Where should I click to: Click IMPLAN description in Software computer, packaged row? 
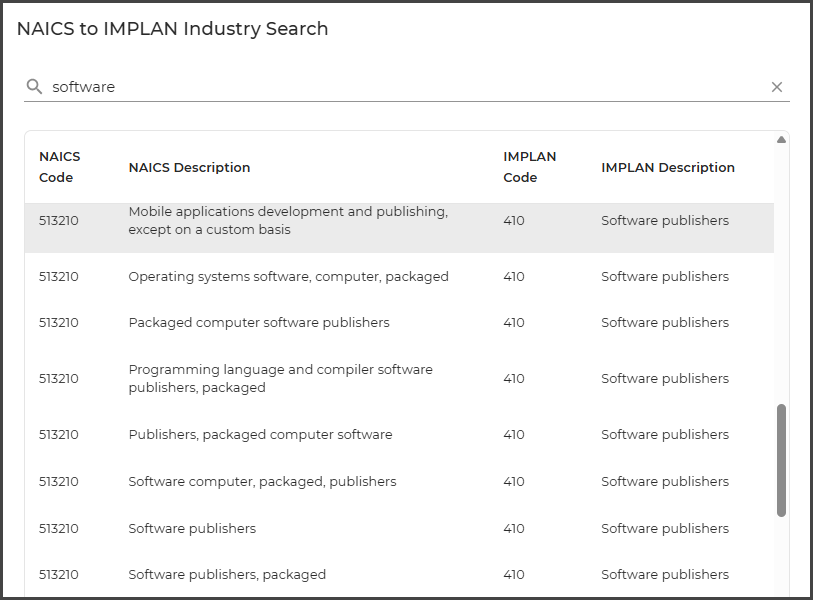pos(665,482)
